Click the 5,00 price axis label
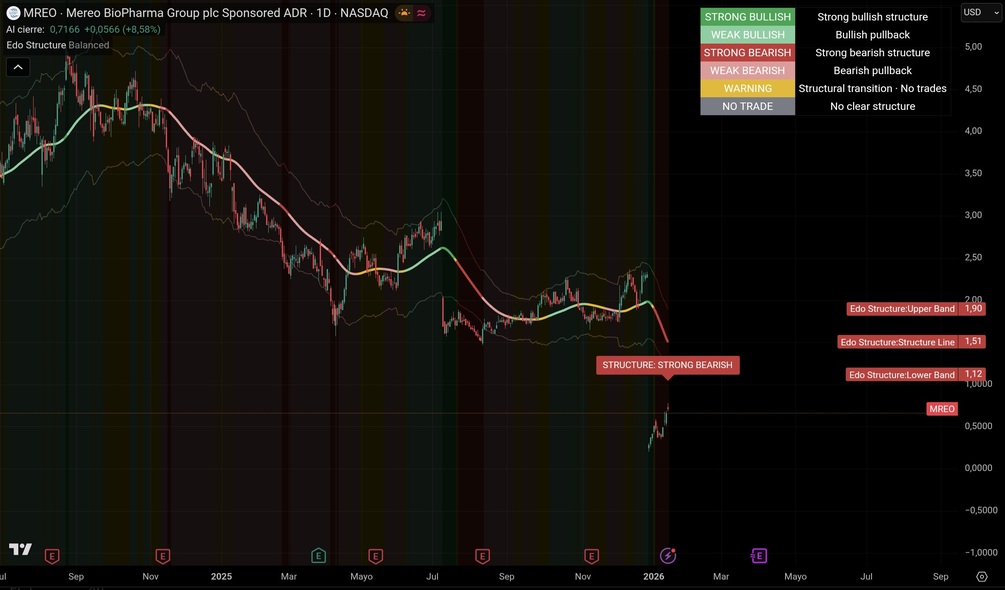 [973, 47]
